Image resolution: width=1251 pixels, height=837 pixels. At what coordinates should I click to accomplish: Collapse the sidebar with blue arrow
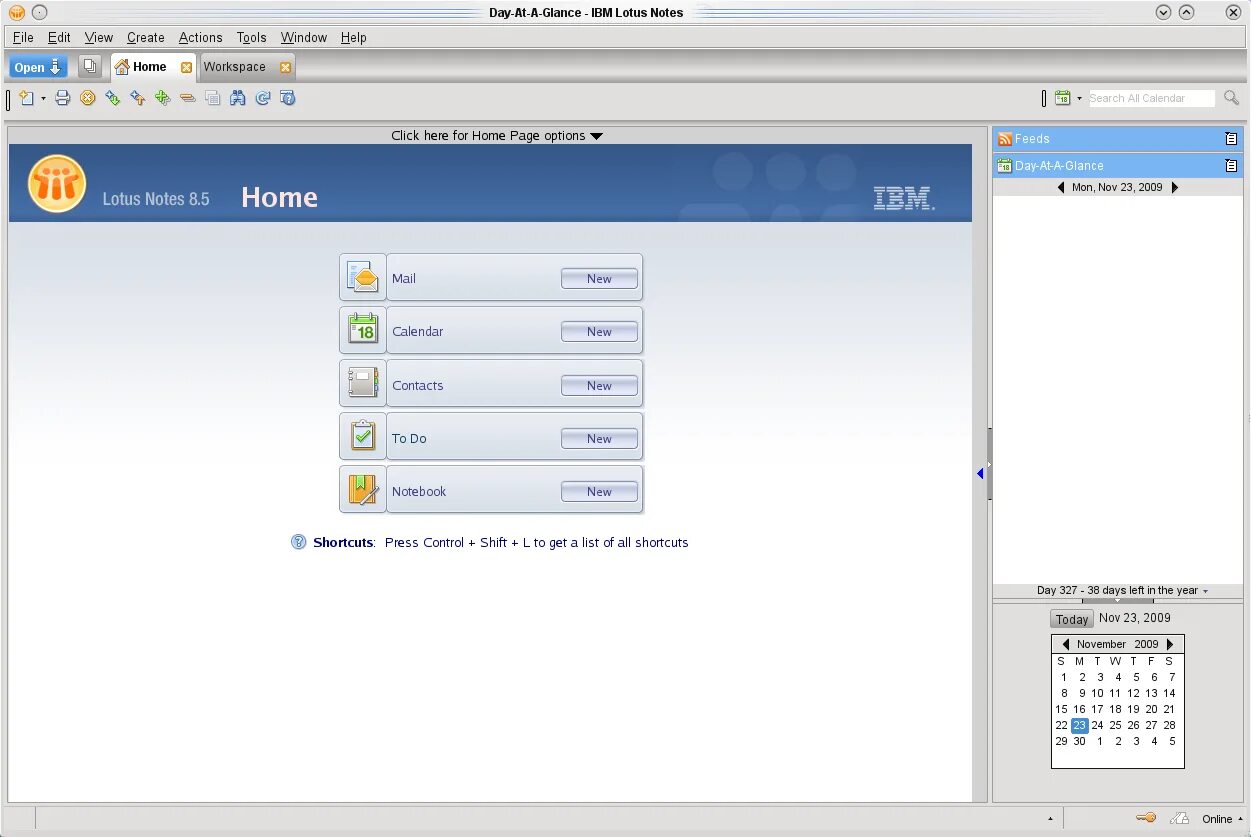point(980,473)
